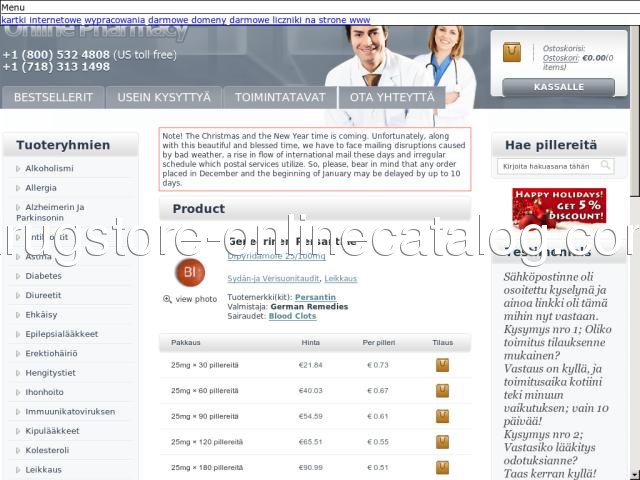Open the Leikkaus link beside Verisuonitaudit
Viewport: 640px width, 480px height.
click(x=340, y=278)
